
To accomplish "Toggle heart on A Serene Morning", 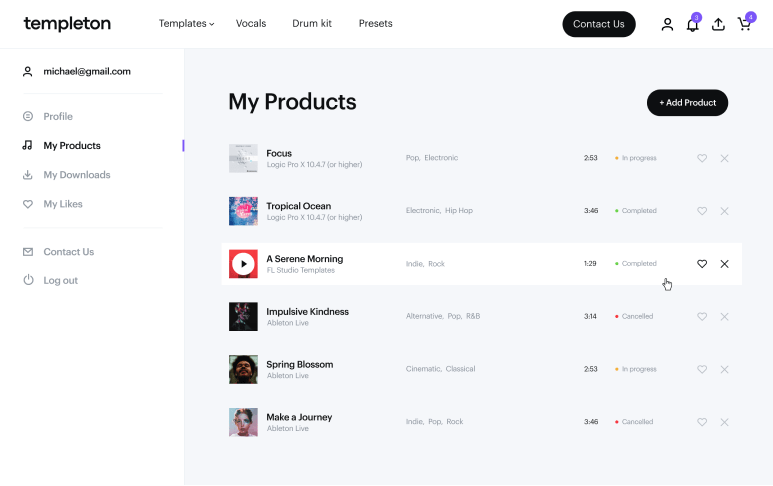I will pyautogui.click(x=702, y=264).
